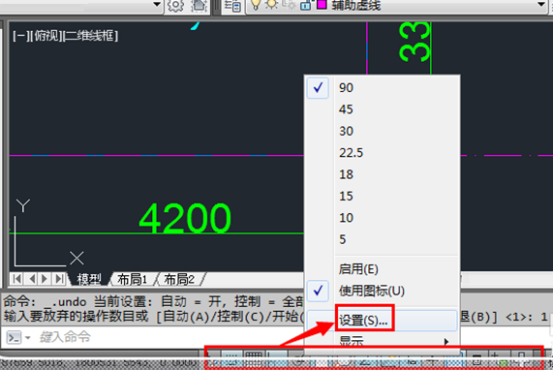The height and width of the screenshot is (371, 554).
Task: Jump to first layout tab arrow
Action: coord(17,279)
